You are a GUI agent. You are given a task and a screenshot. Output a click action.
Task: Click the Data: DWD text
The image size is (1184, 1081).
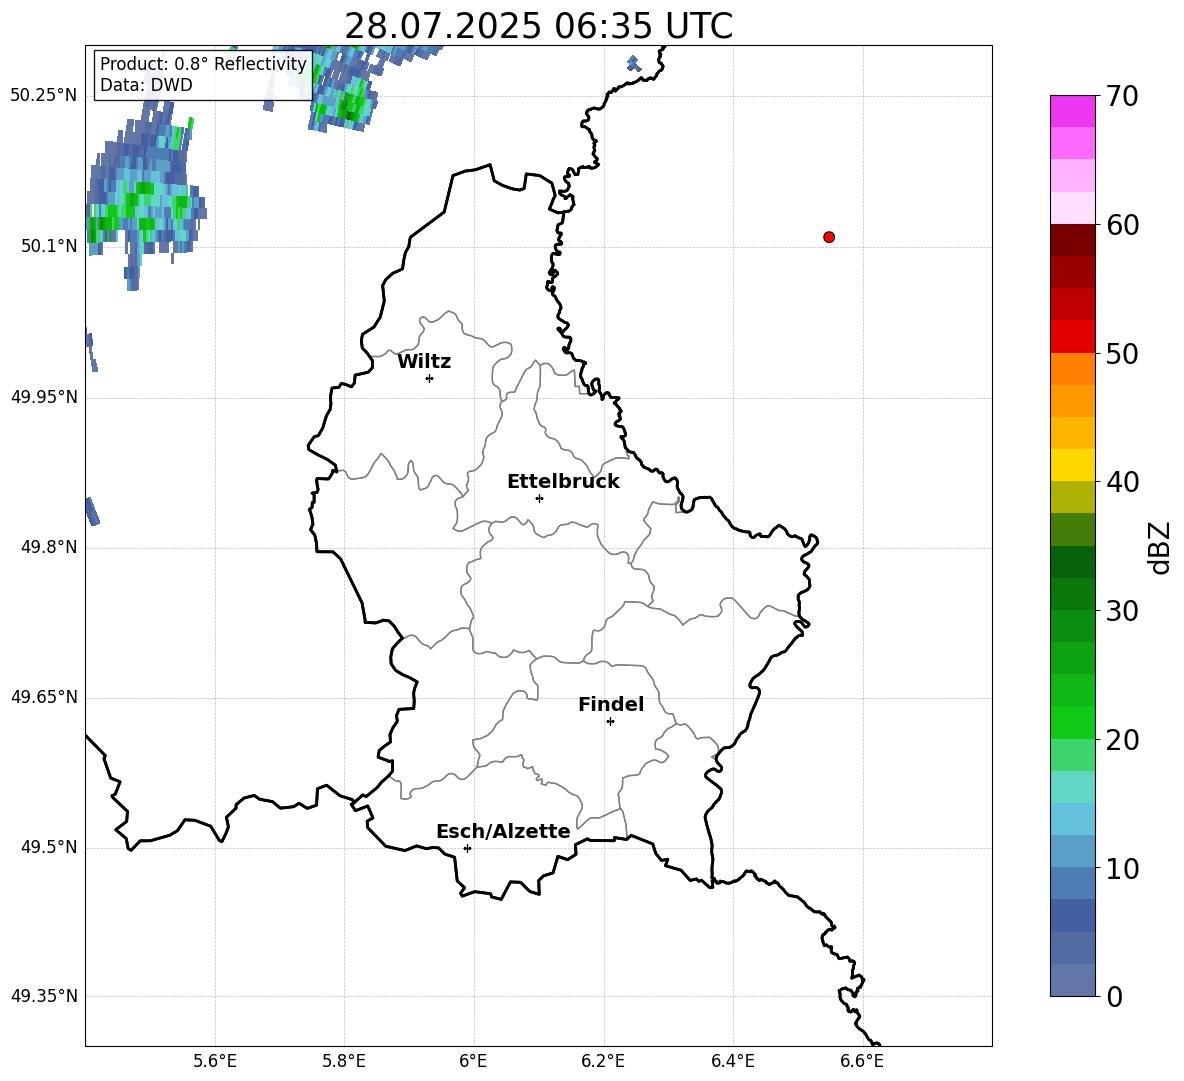(x=146, y=85)
